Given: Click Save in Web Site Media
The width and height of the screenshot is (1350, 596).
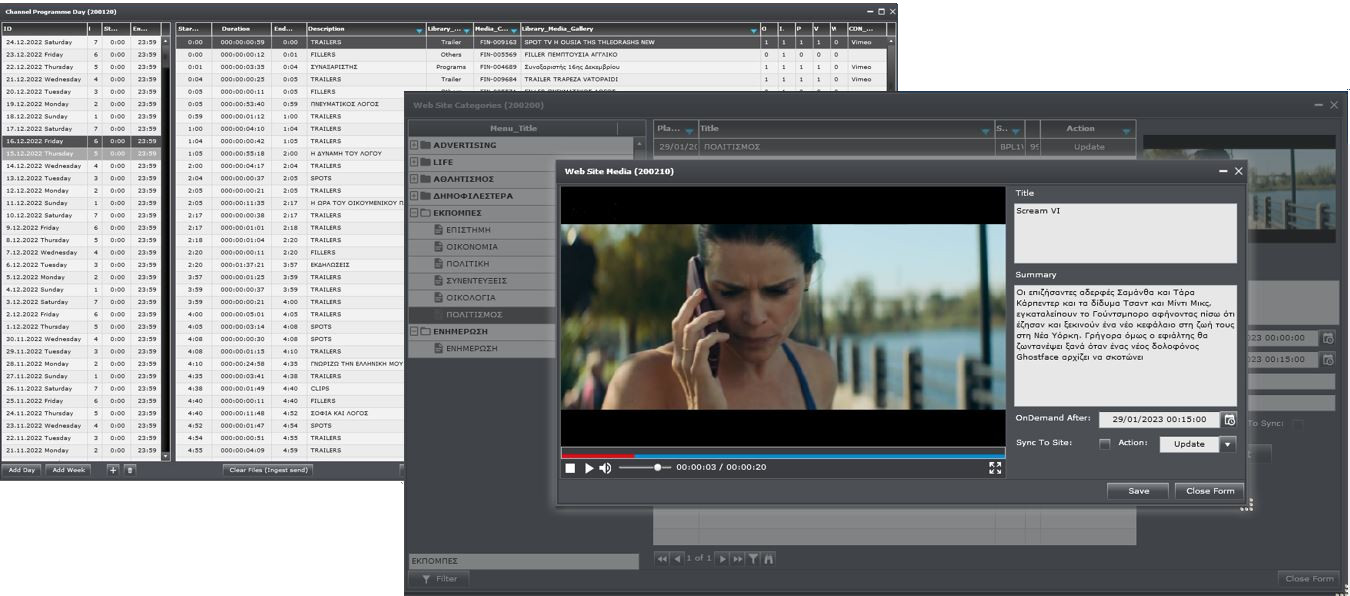Looking at the screenshot, I should pos(1138,491).
